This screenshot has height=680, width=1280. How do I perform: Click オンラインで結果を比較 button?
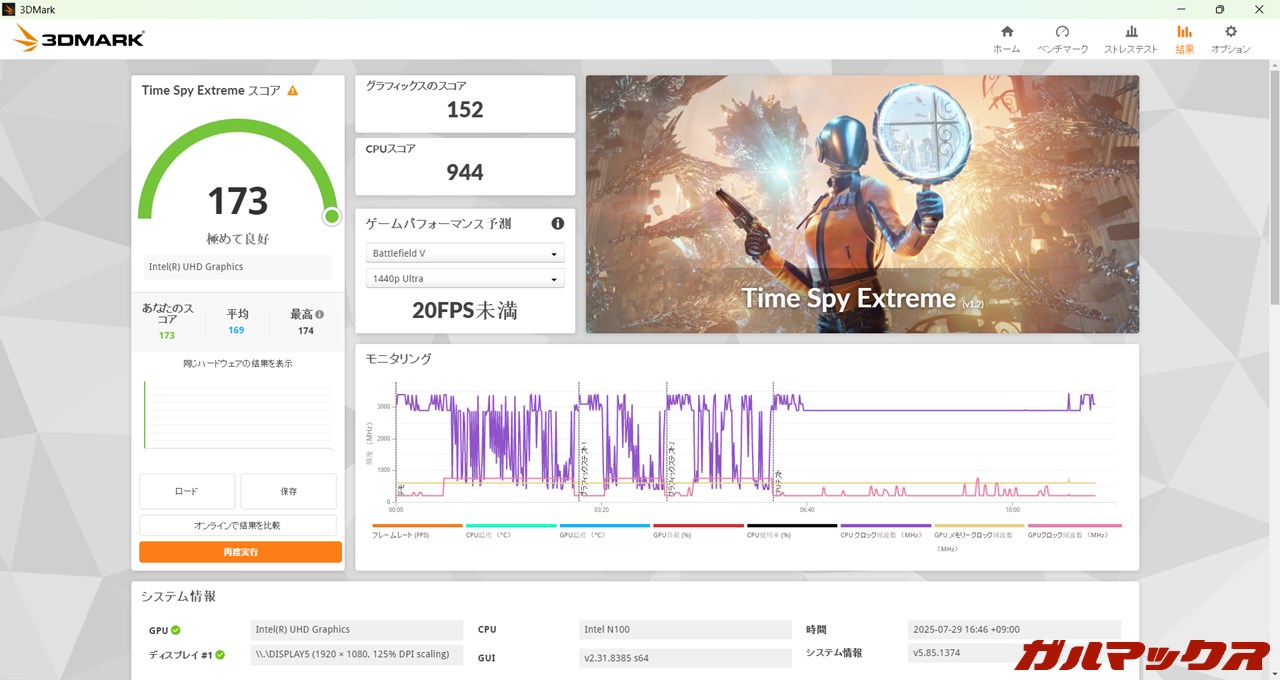click(237, 525)
